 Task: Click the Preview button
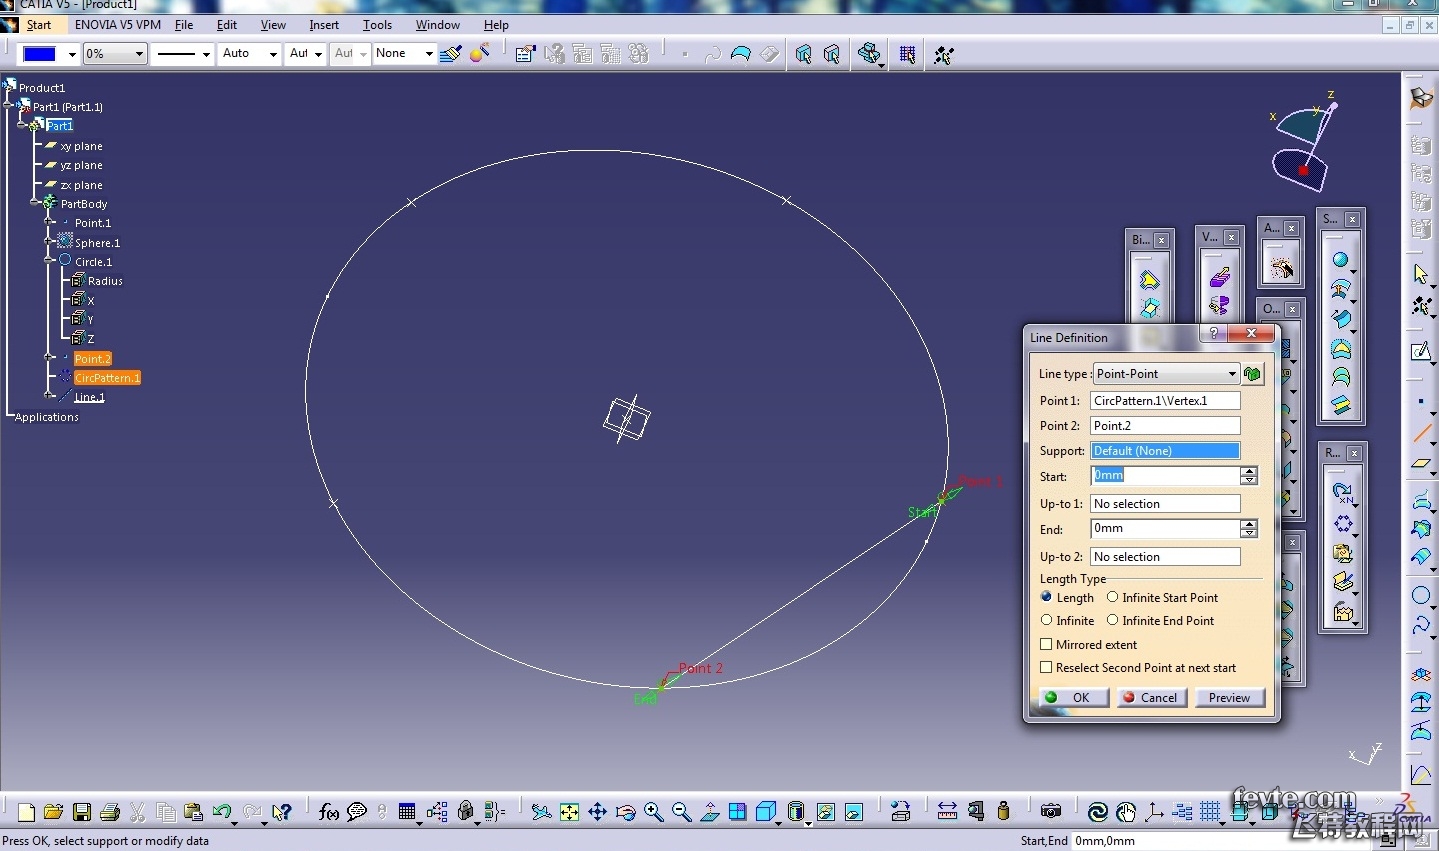point(1229,697)
